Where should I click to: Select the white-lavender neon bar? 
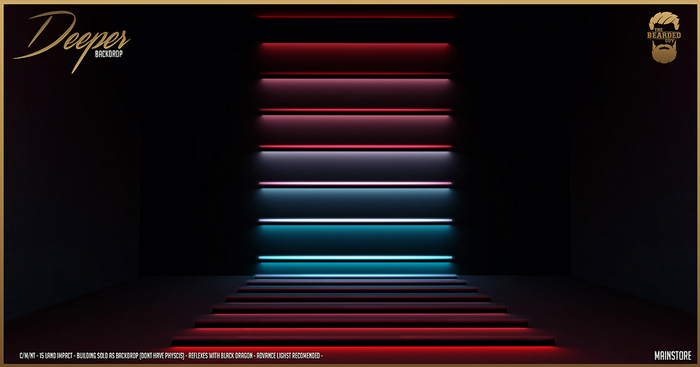pos(355,220)
